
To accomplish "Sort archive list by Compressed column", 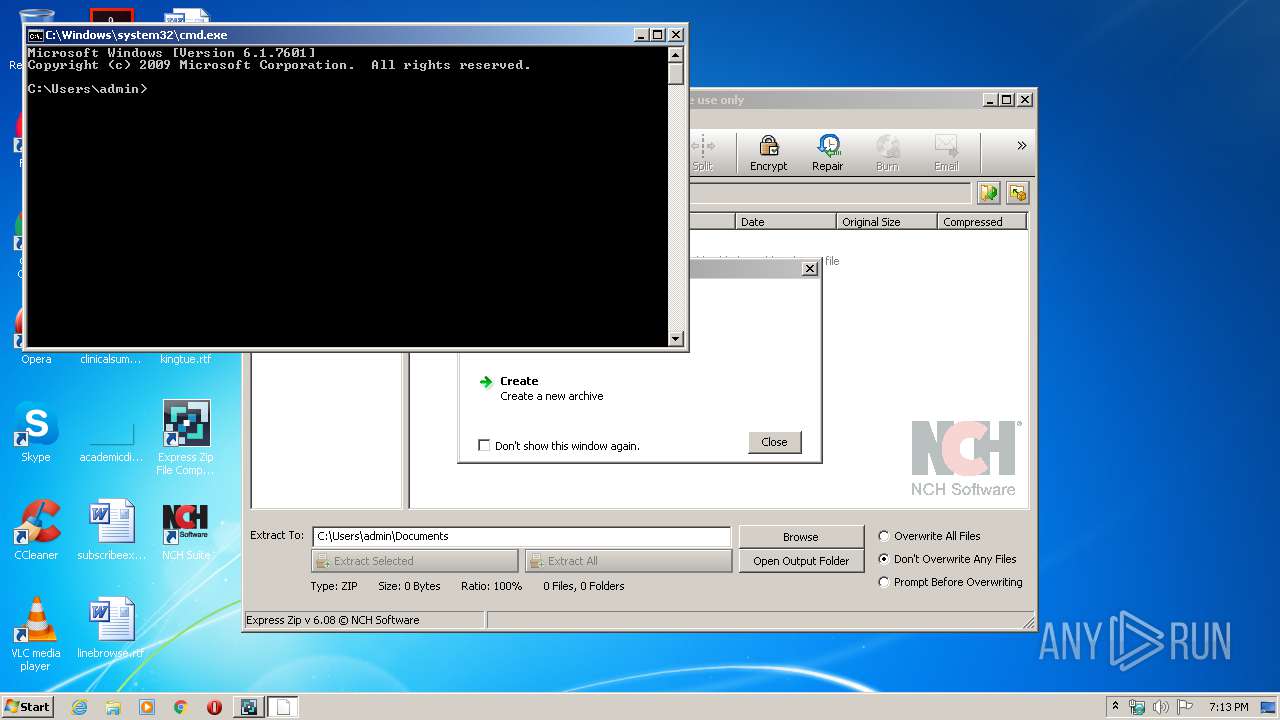I will pyautogui.click(x=982, y=222).
